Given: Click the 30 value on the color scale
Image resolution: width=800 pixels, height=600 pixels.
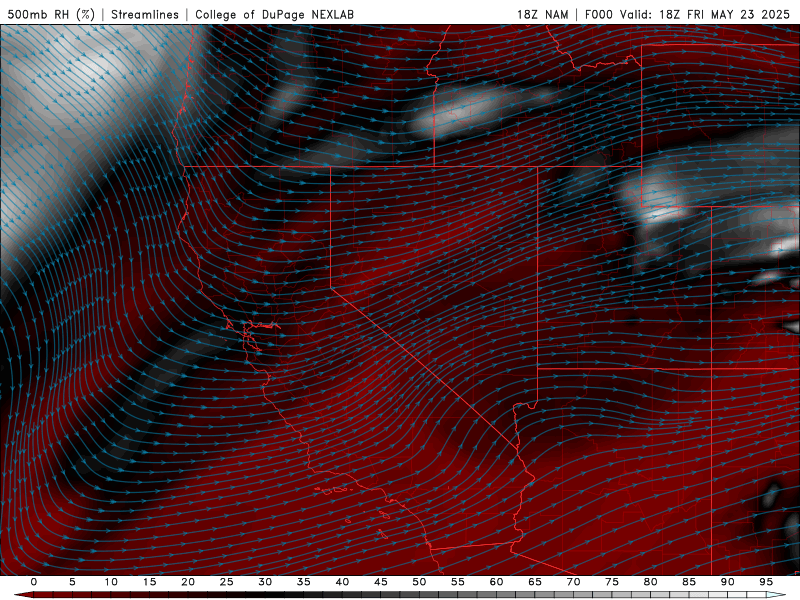Looking at the screenshot, I should [265, 582].
